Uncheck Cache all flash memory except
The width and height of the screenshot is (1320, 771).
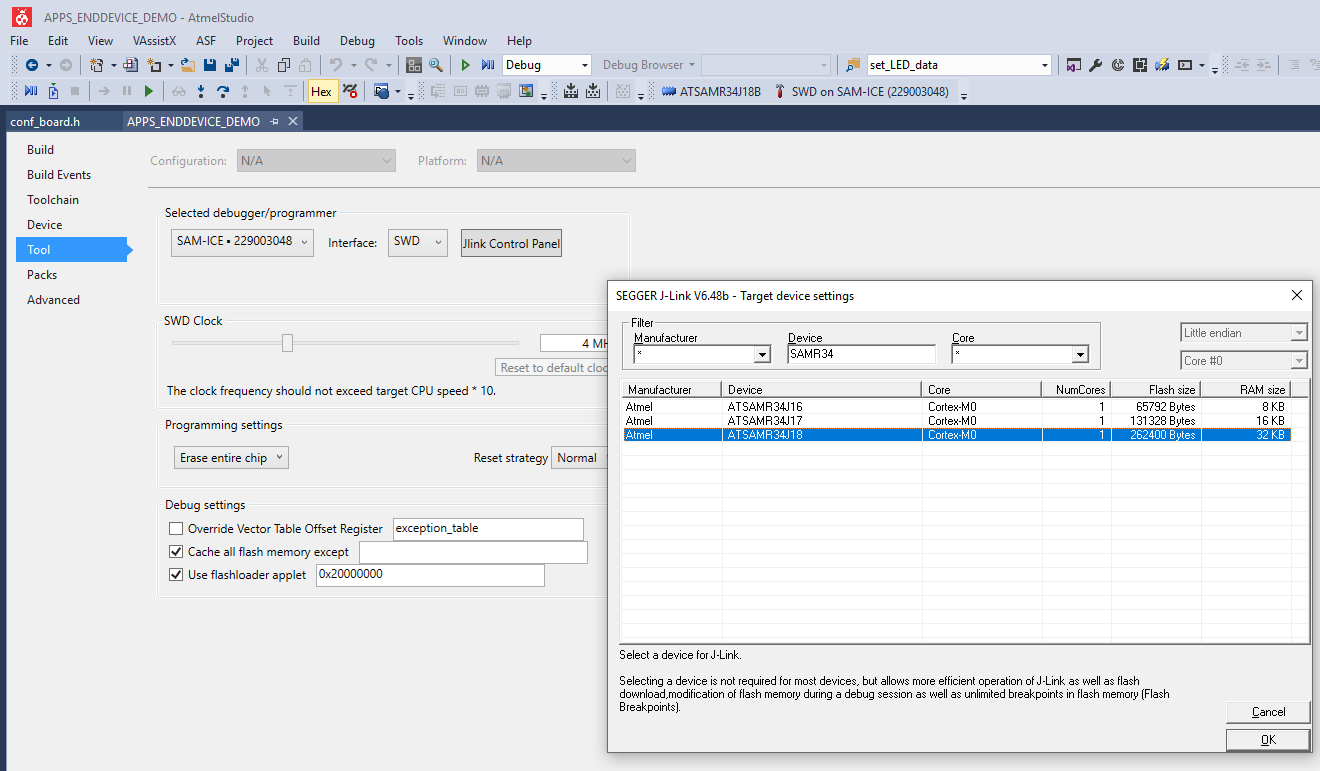(x=176, y=552)
